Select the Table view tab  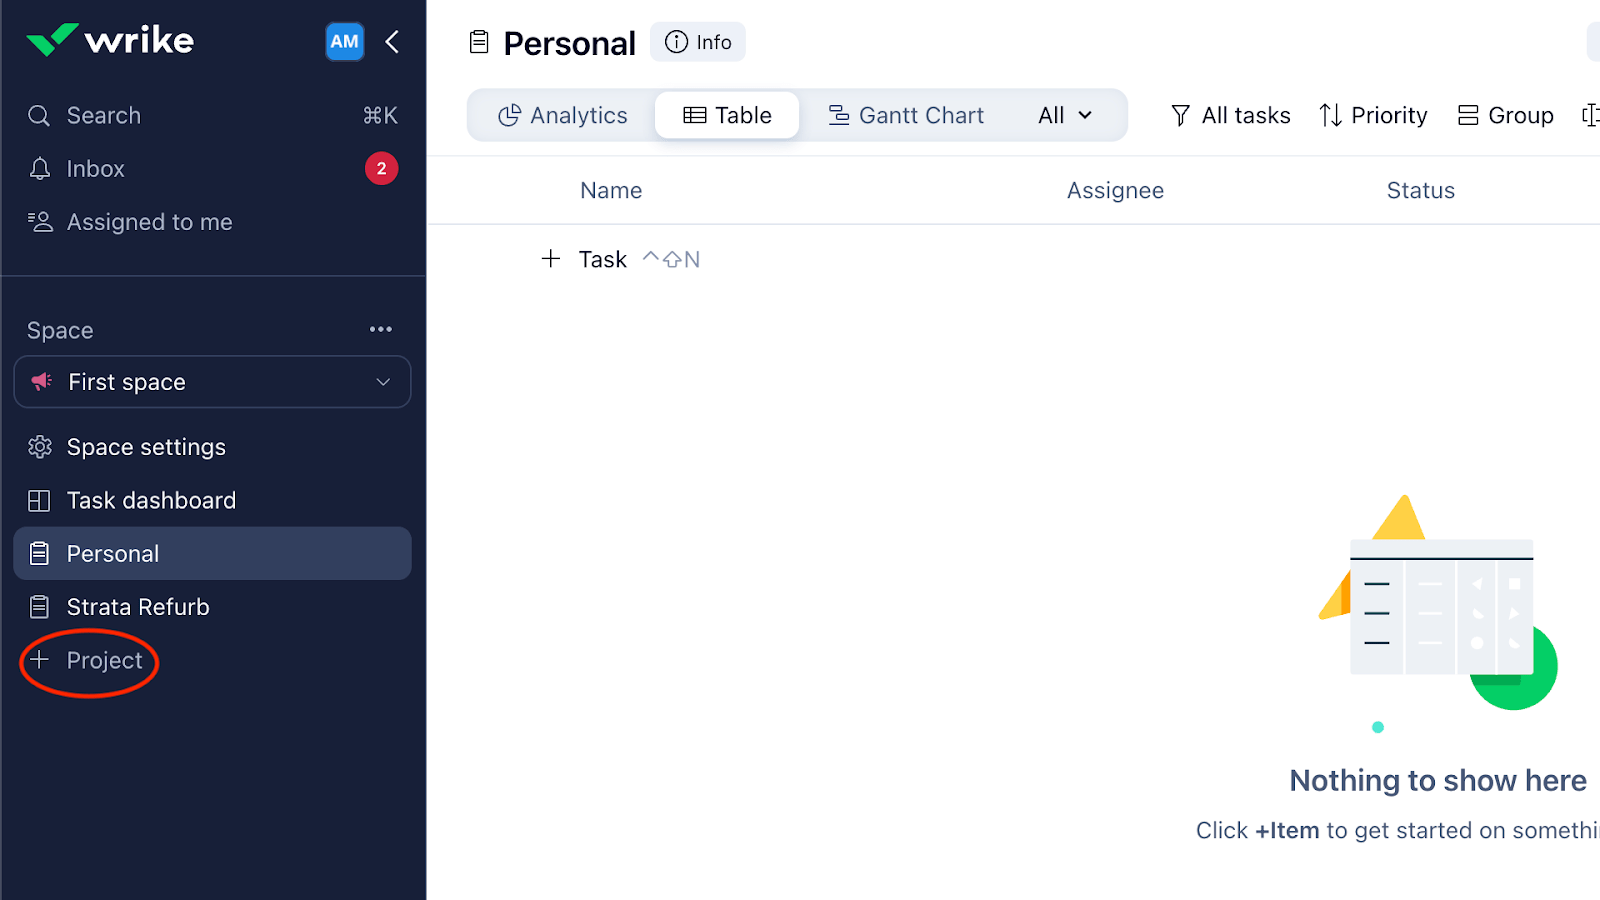pyautogui.click(x=727, y=115)
